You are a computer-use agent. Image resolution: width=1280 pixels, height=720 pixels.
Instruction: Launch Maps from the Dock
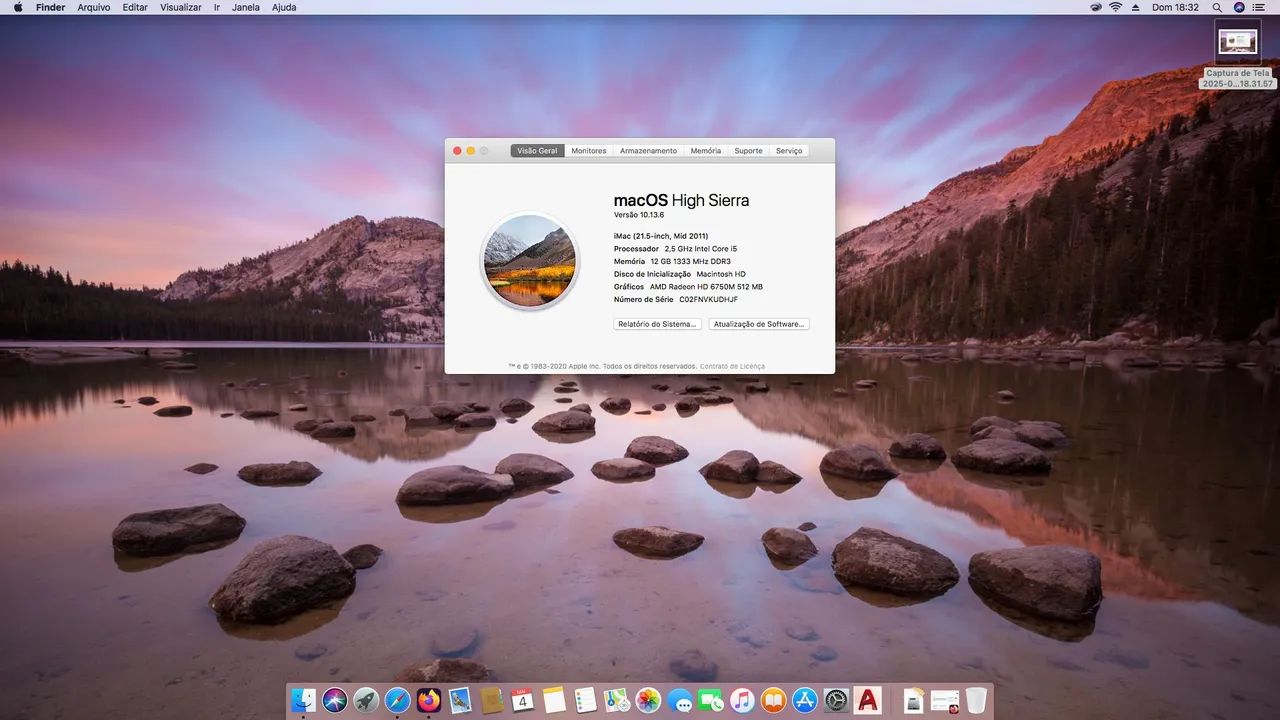[x=616, y=700]
